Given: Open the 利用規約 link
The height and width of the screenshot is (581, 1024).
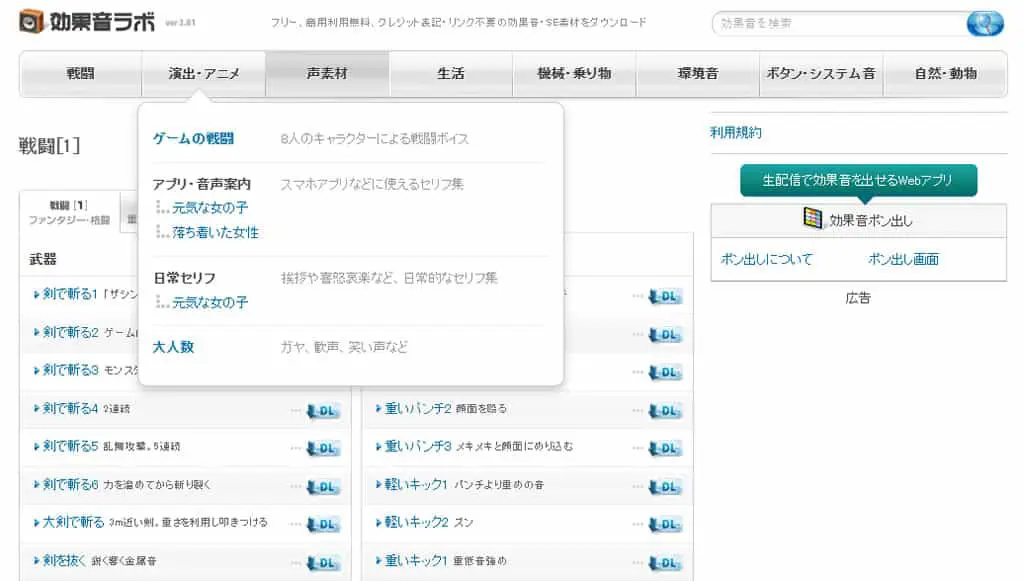Looking at the screenshot, I should pos(735,133).
